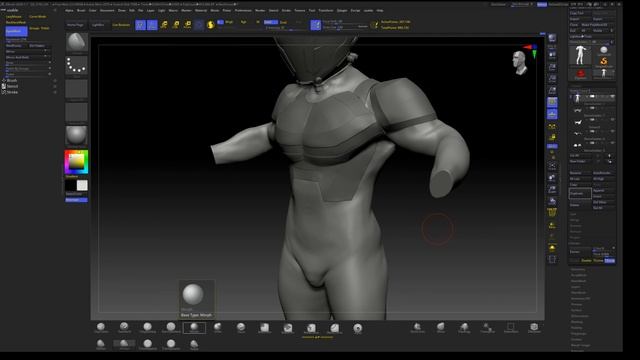Expand the Layers section in Tool panel
The height and width of the screenshot is (360, 640).
click(575, 287)
